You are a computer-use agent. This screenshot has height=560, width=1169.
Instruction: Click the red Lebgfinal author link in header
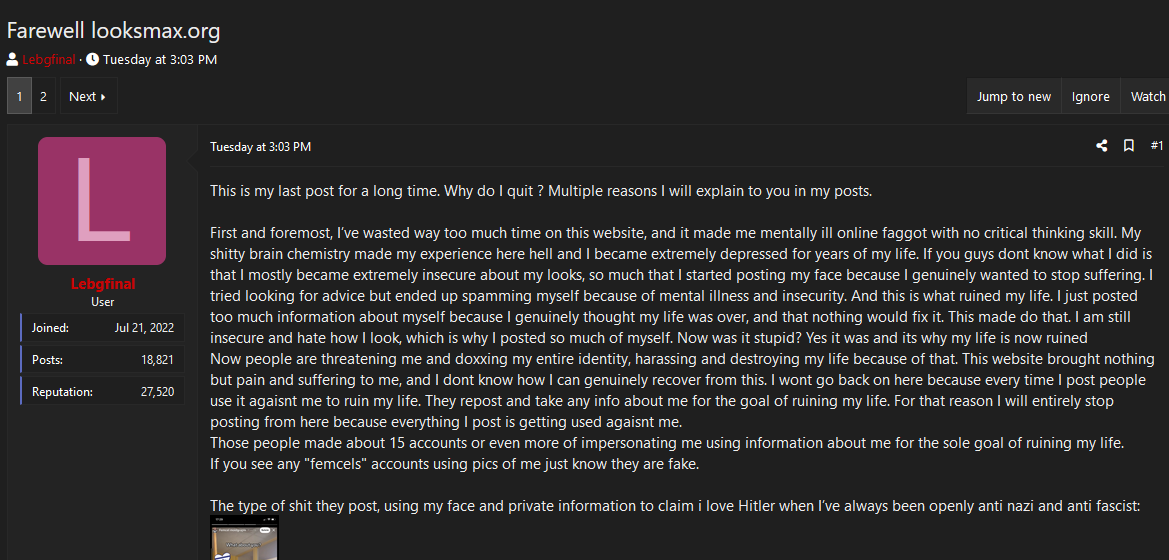(48, 59)
